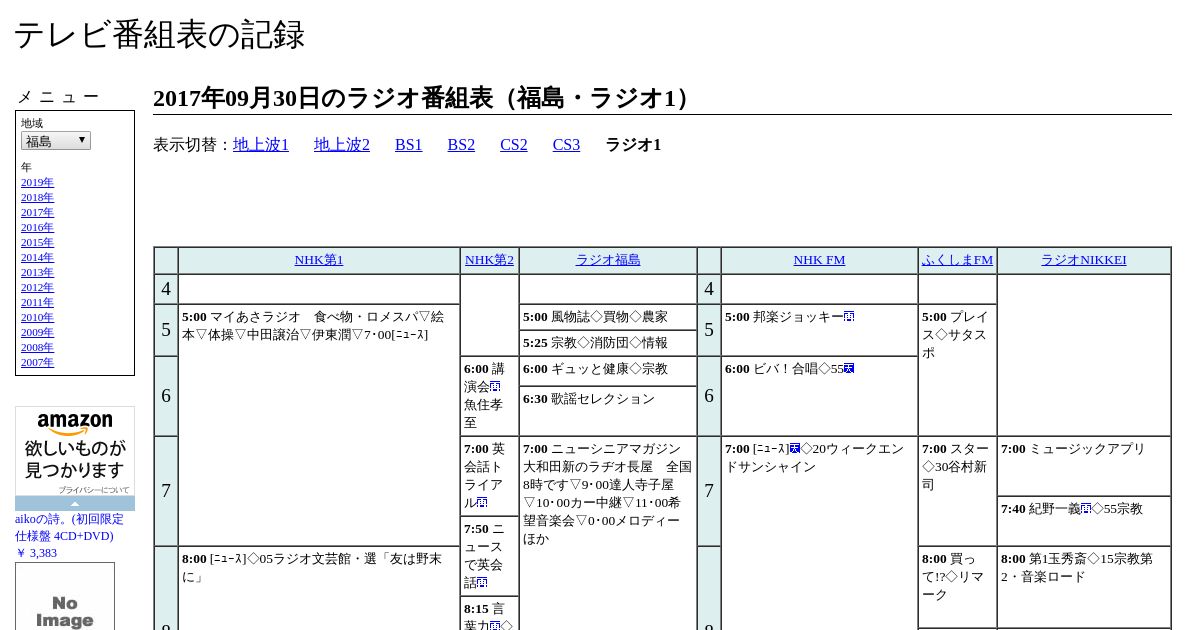Open the NHK第2 channel header link
This screenshot has width=1200, height=630.
489,260
